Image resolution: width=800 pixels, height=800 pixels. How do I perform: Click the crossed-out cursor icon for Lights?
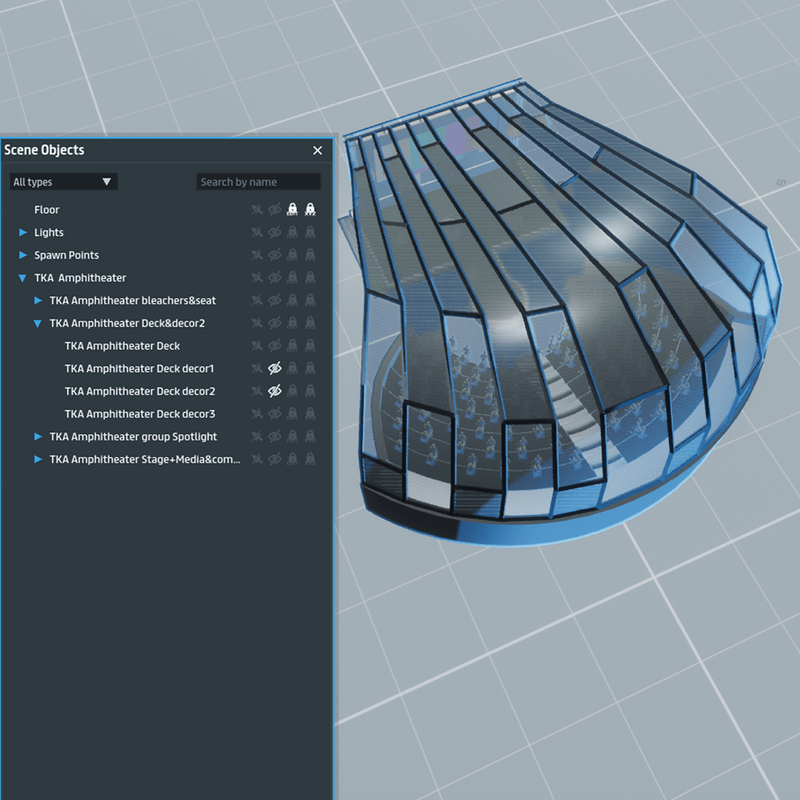tap(257, 232)
